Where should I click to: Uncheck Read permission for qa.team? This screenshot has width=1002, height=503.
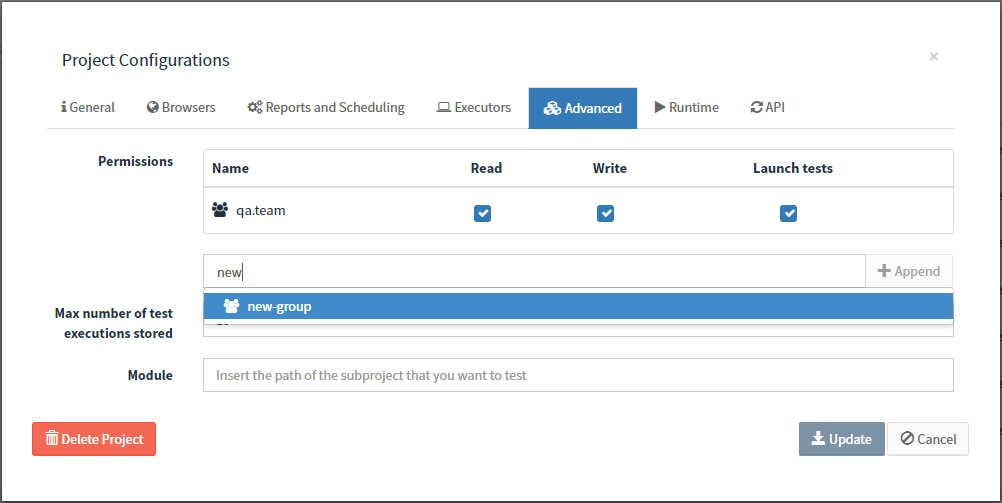click(x=482, y=213)
